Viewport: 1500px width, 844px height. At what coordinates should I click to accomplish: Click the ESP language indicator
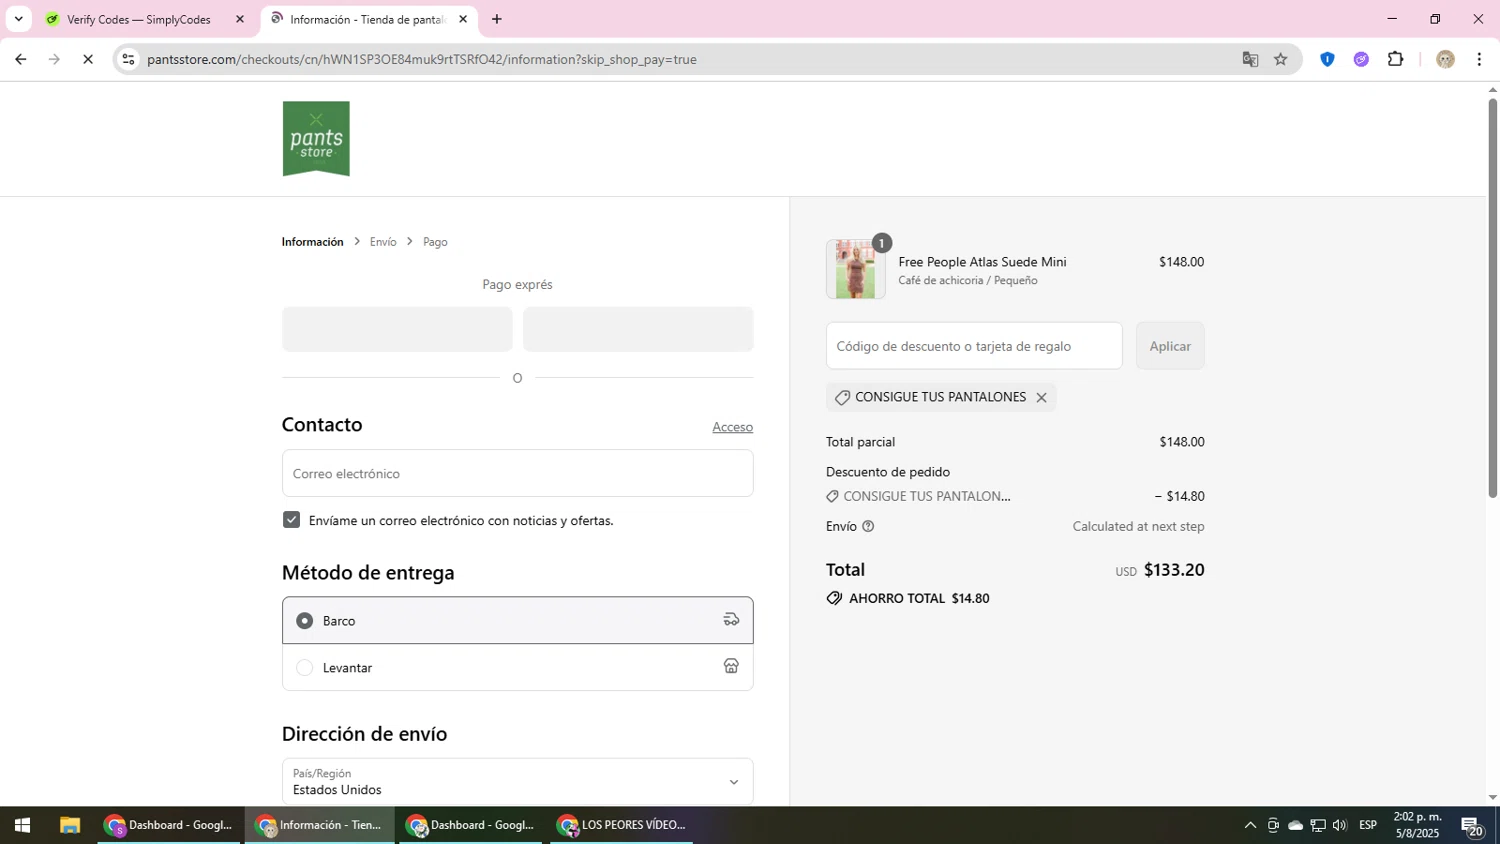(x=1368, y=825)
